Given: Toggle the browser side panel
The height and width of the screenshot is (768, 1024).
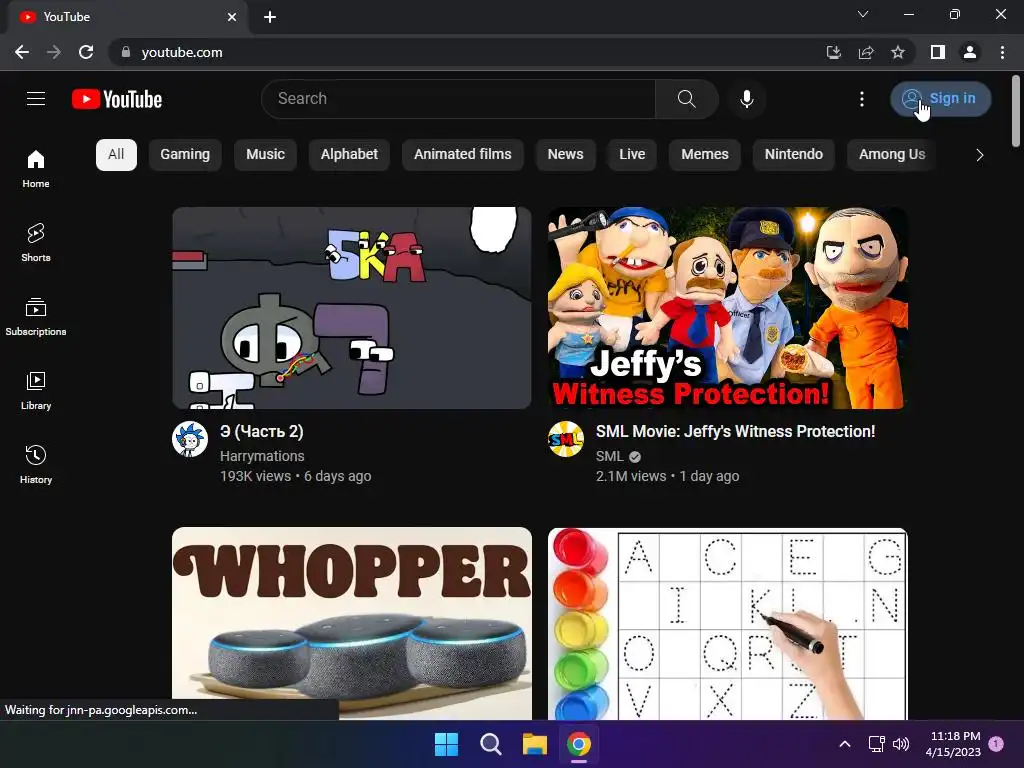Looking at the screenshot, I should coord(938,52).
